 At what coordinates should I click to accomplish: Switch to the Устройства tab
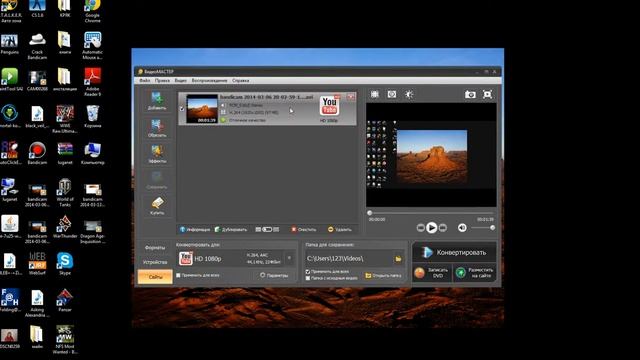click(x=155, y=262)
